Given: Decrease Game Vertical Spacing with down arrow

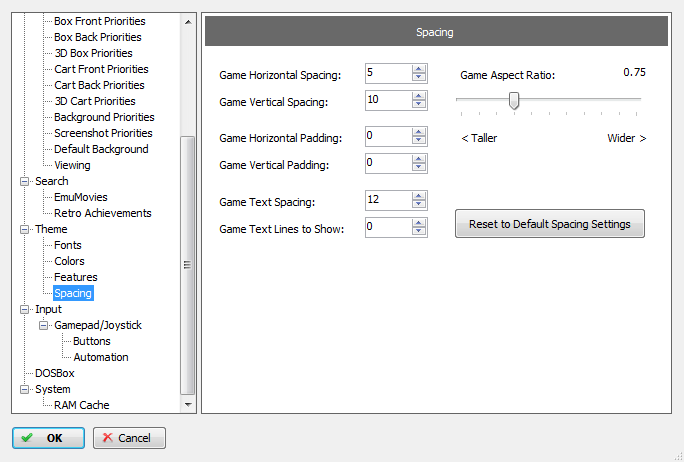Looking at the screenshot, I should coord(419,104).
